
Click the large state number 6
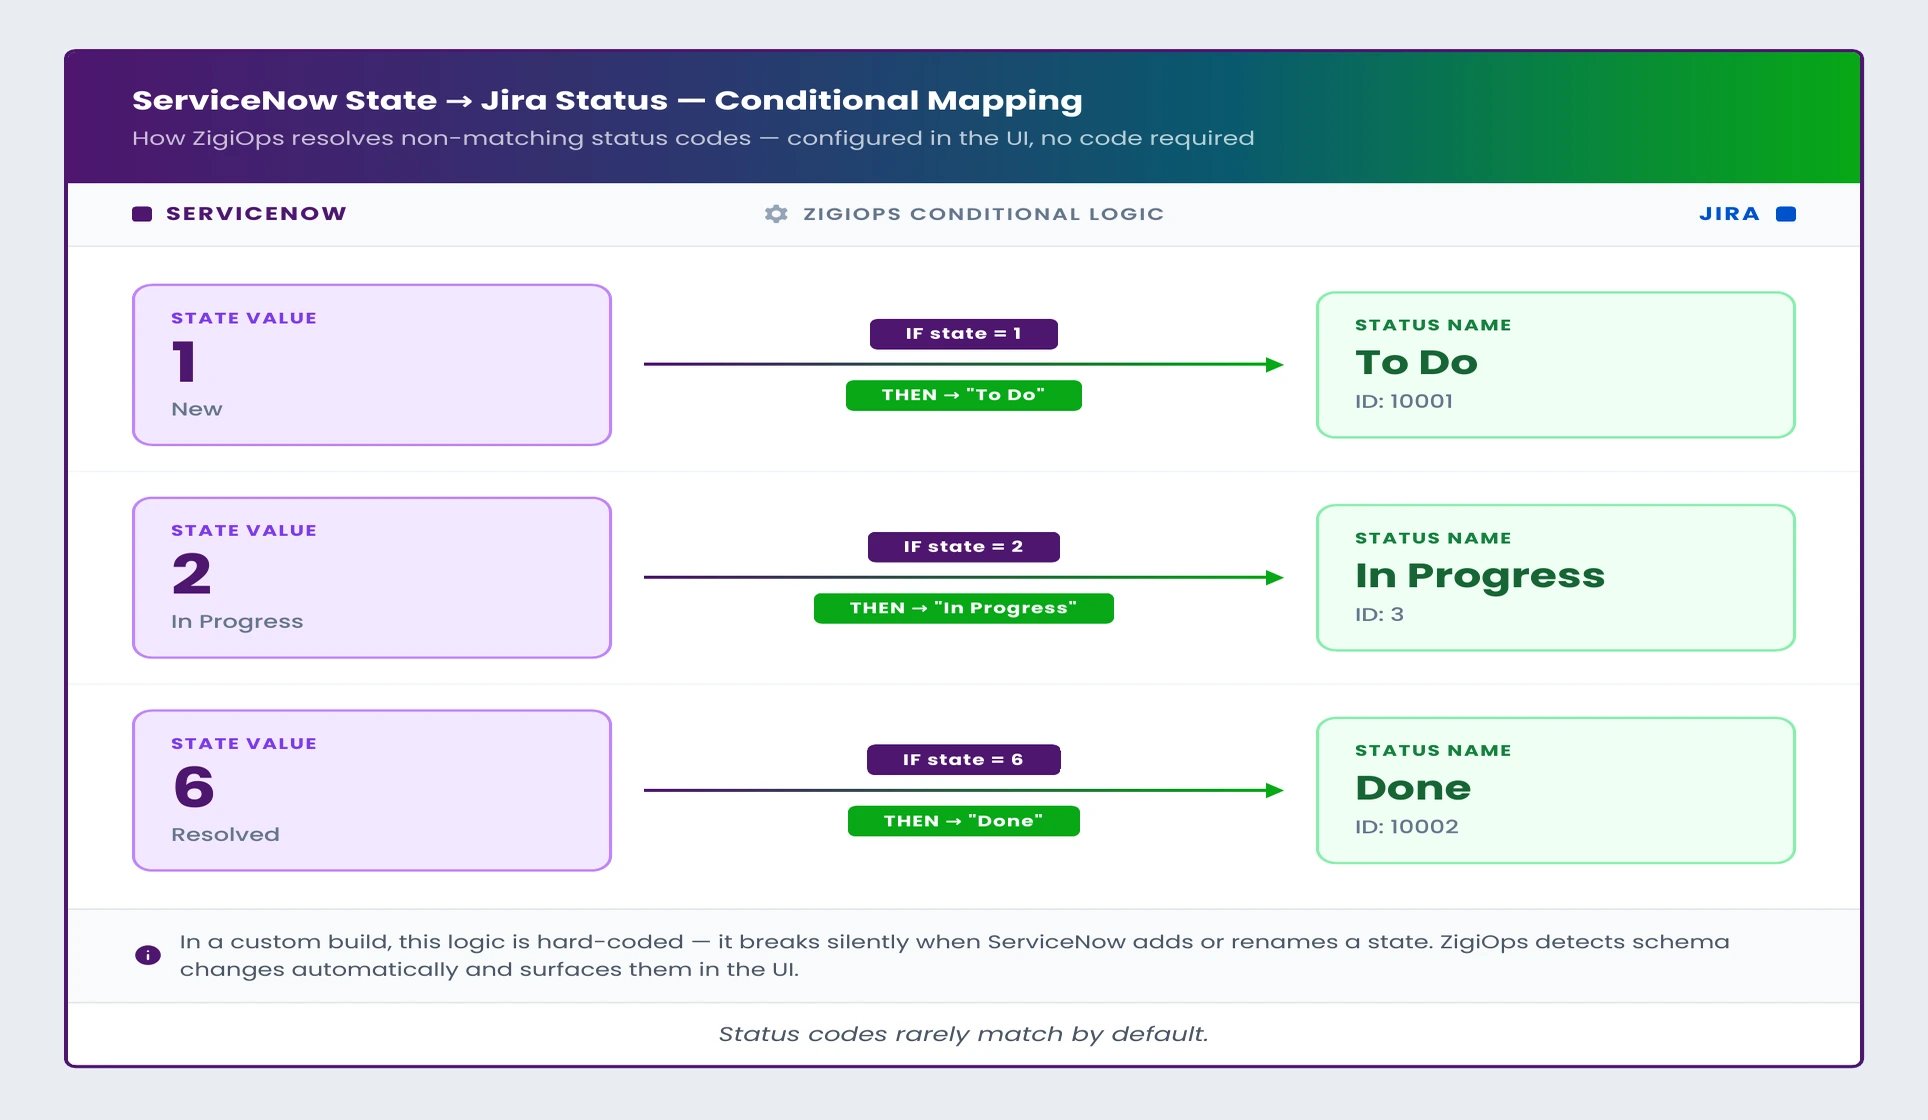pos(194,787)
